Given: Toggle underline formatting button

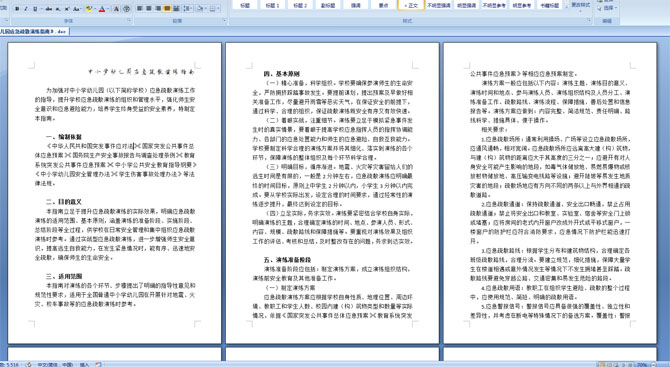Looking at the screenshot, I should tap(35, 9).
